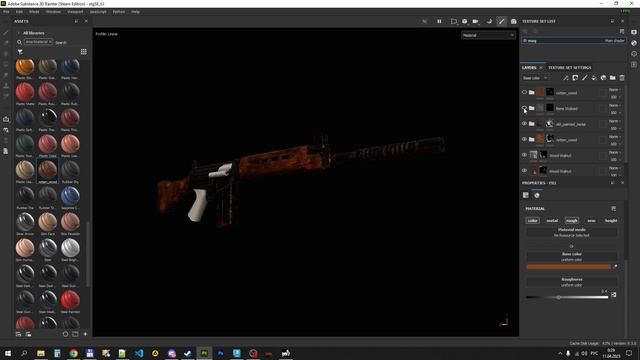Toggle the height channel button
Viewport: 640px width, 360px height.
click(x=611, y=220)
